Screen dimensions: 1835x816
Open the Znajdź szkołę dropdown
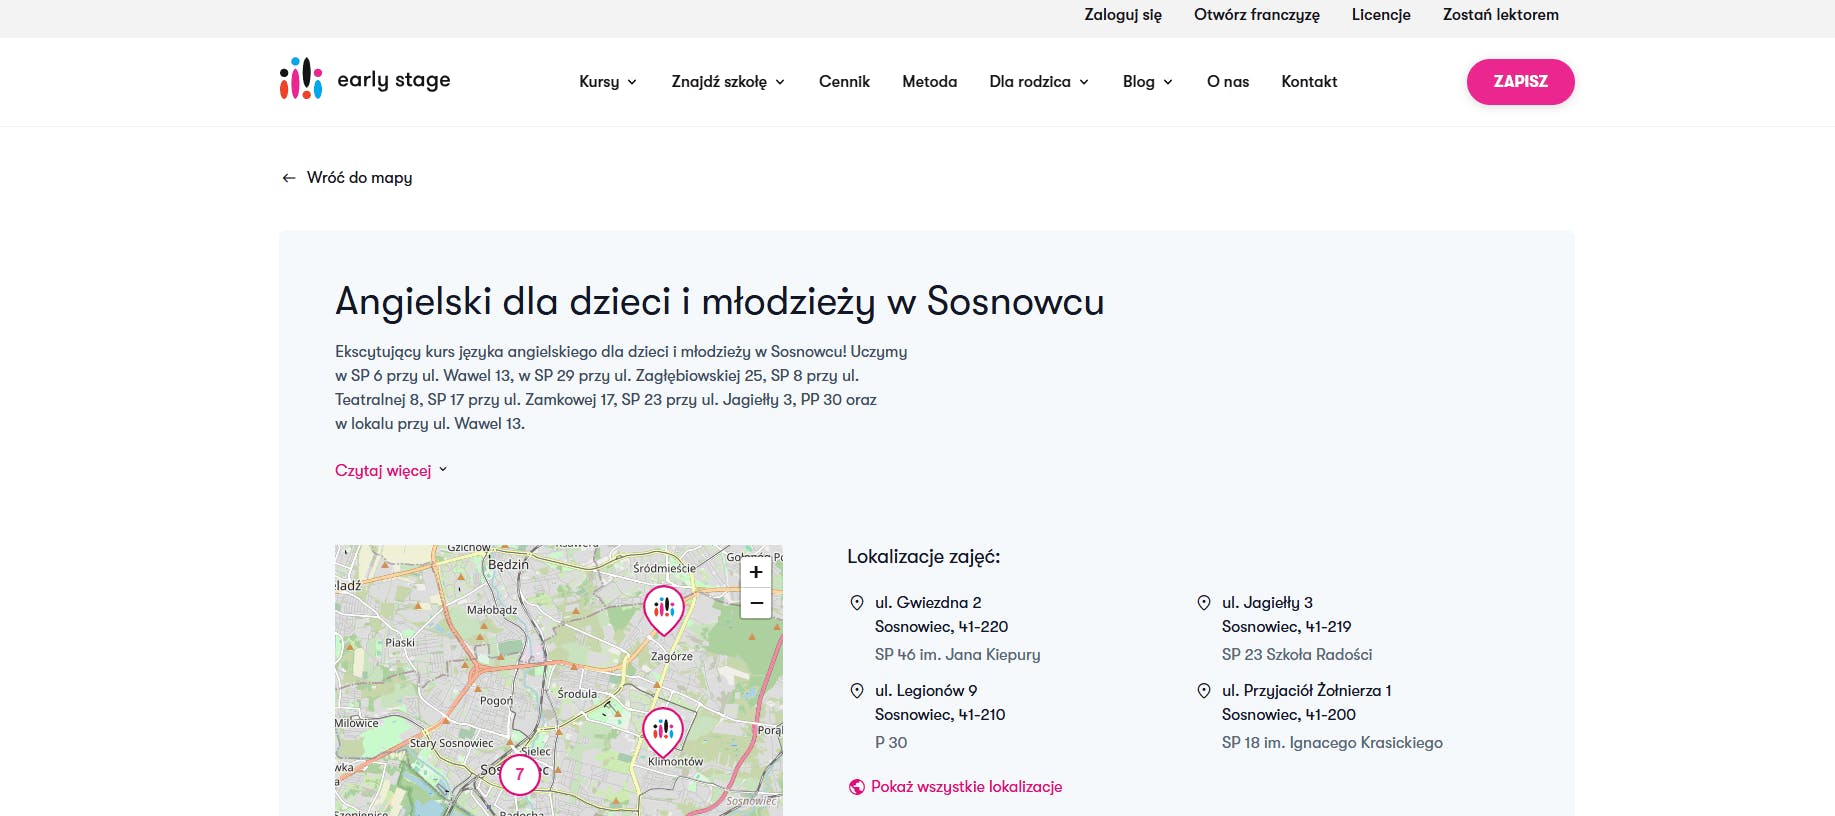(728, 82)
